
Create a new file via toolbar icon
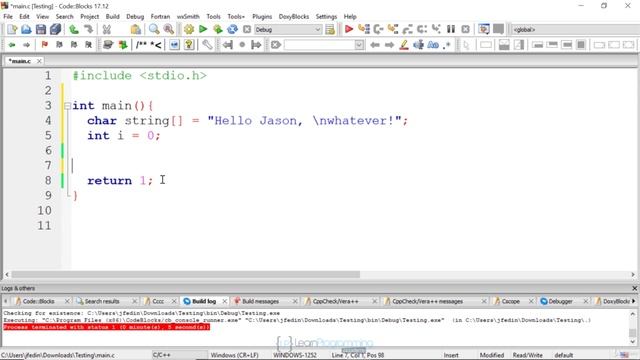coord(12,29)
